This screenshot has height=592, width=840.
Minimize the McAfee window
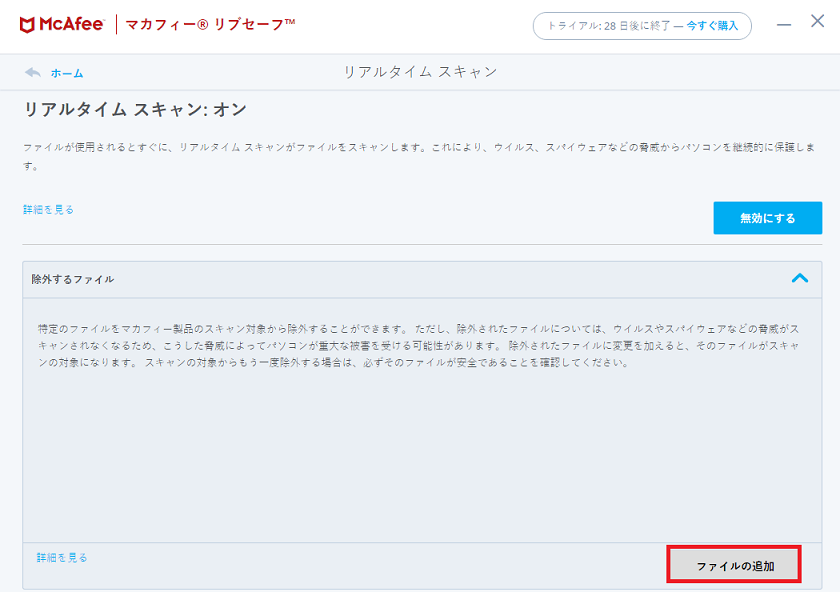(784, 25)
